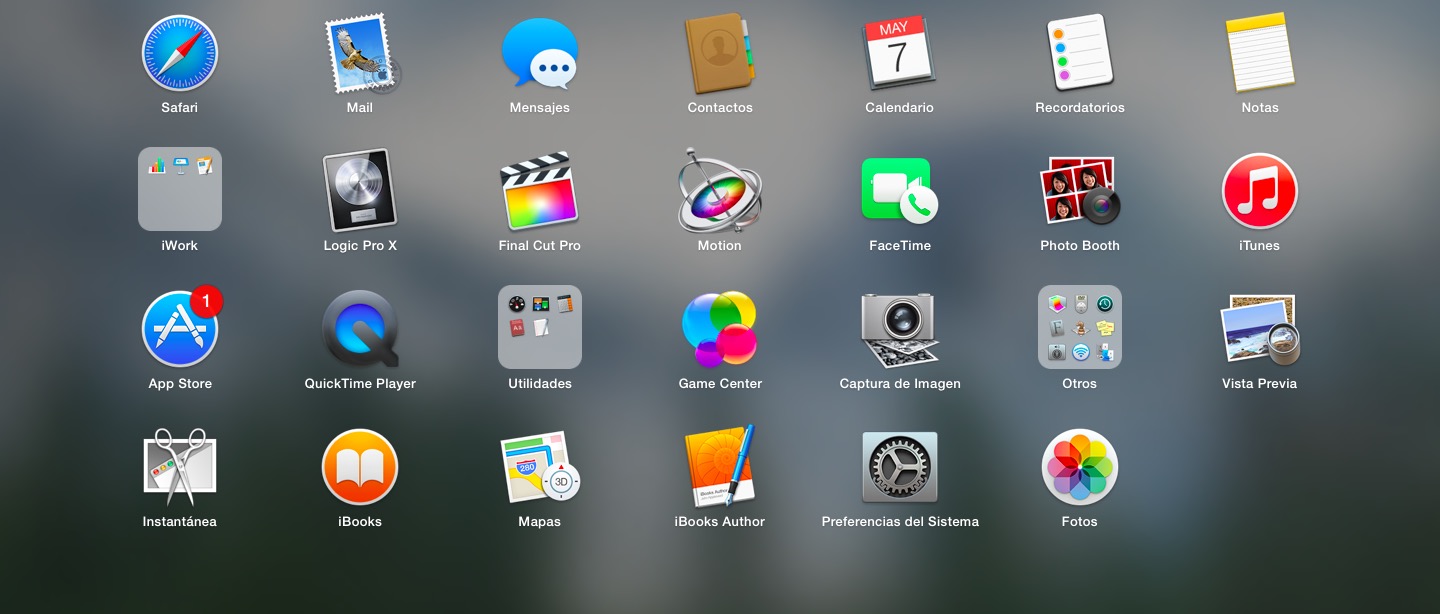
Task: Expand the Otros folder
Action: tap(1080, 327)
